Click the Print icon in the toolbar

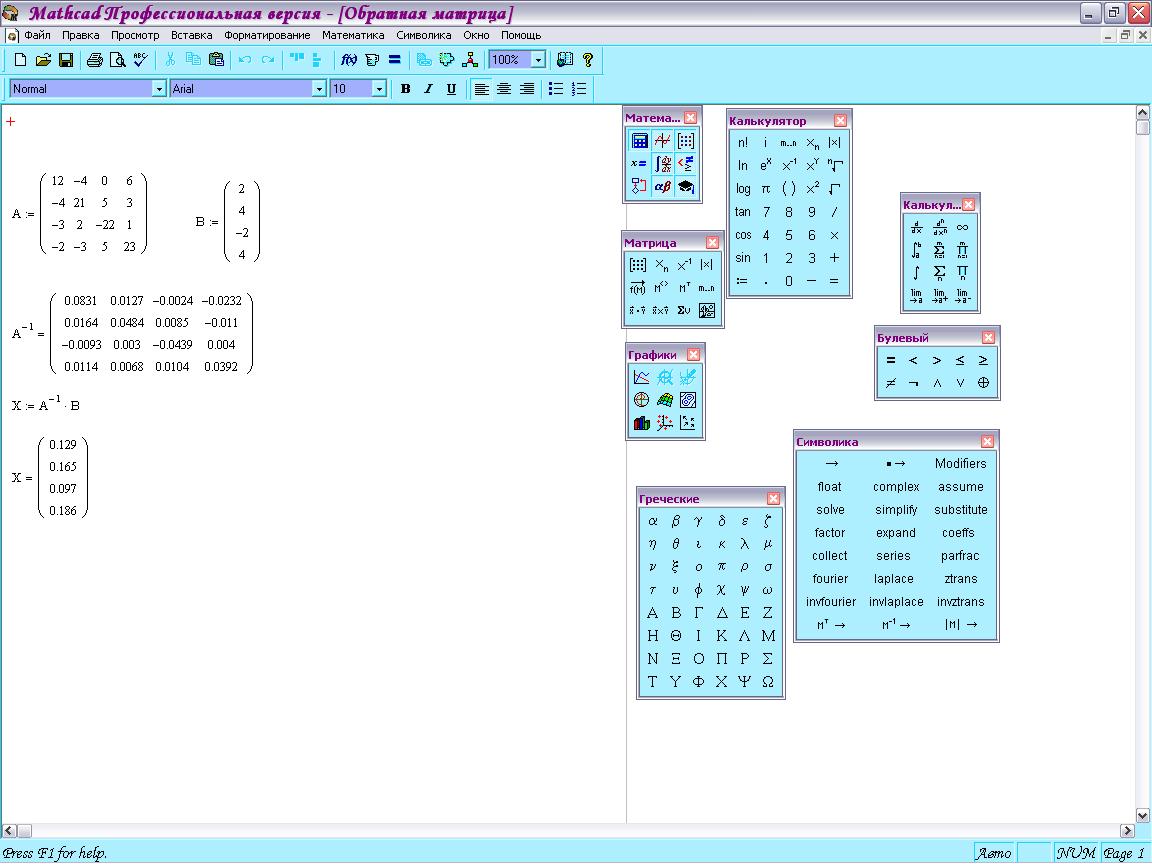94,60
